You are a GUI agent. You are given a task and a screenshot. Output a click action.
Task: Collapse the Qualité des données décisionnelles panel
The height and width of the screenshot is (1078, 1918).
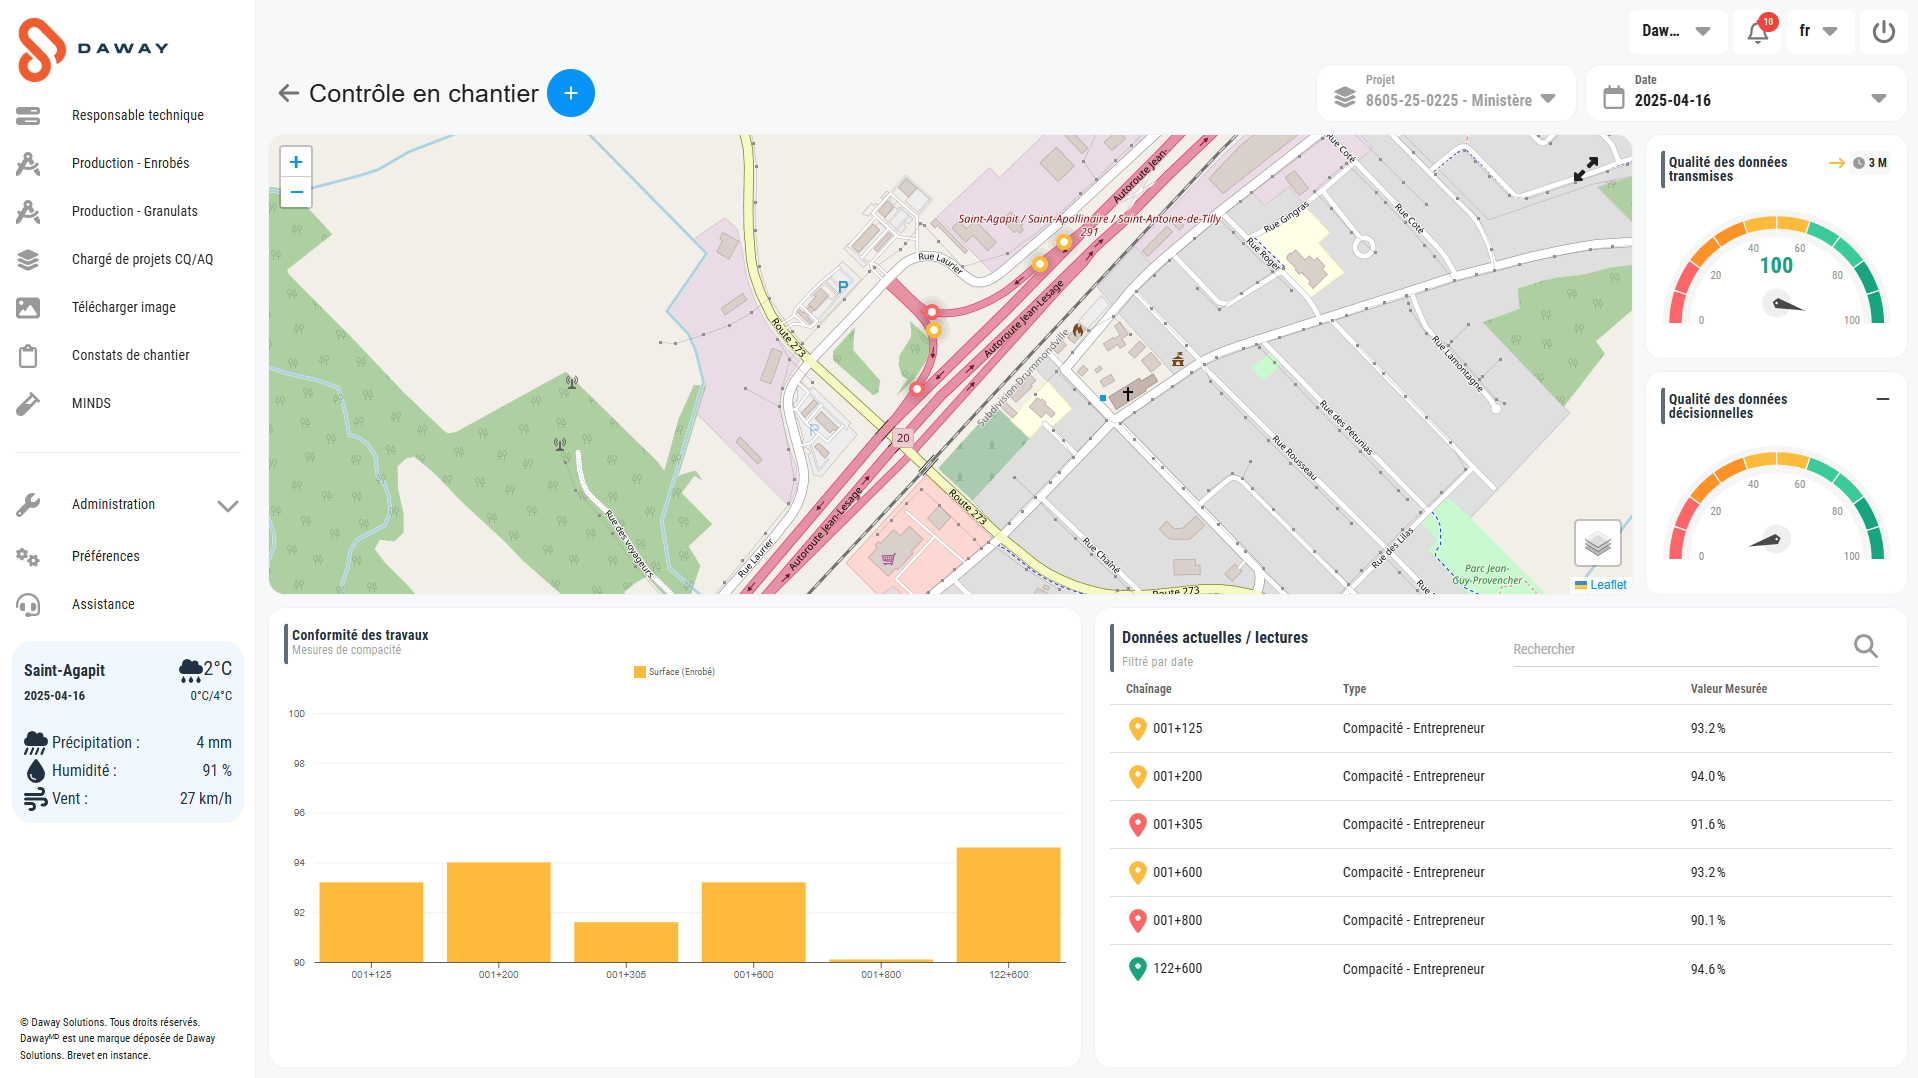pyautogui.click(x=1882, y=399)
